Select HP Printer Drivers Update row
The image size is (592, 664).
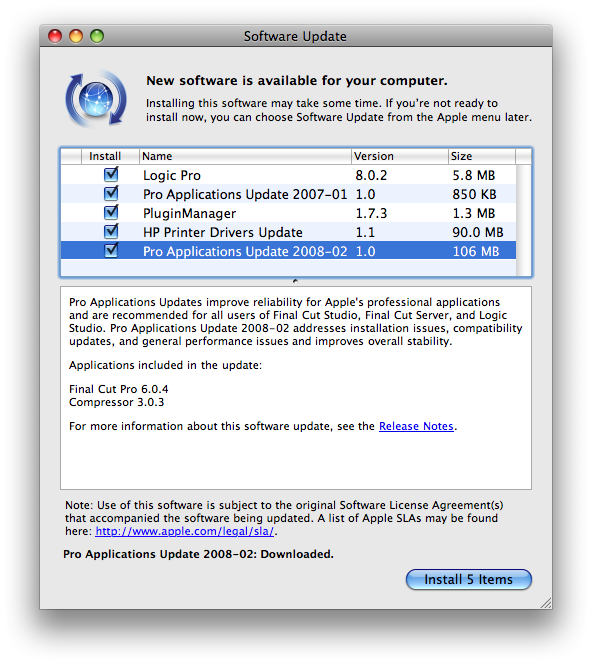(x=288, y=232)
